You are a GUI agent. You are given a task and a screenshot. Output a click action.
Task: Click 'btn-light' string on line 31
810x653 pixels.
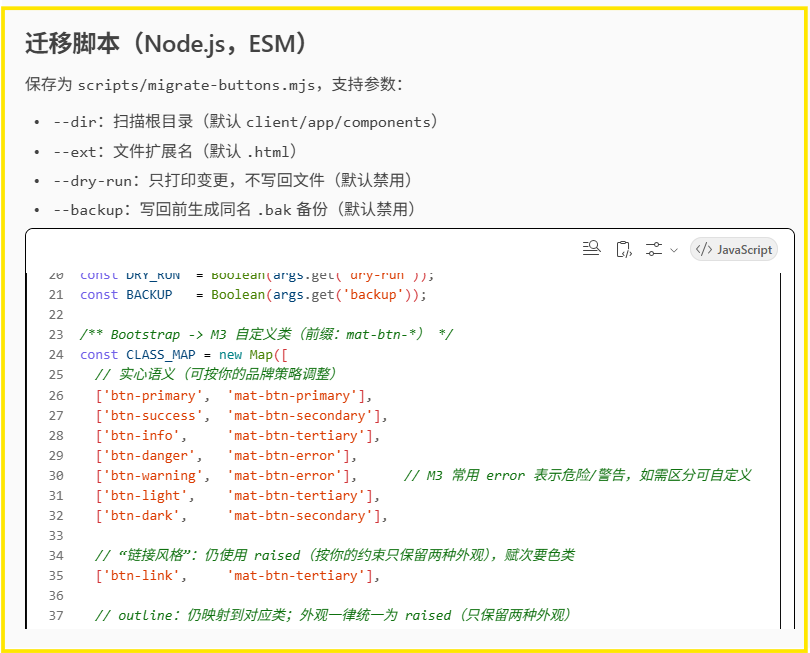click(145, 495)
